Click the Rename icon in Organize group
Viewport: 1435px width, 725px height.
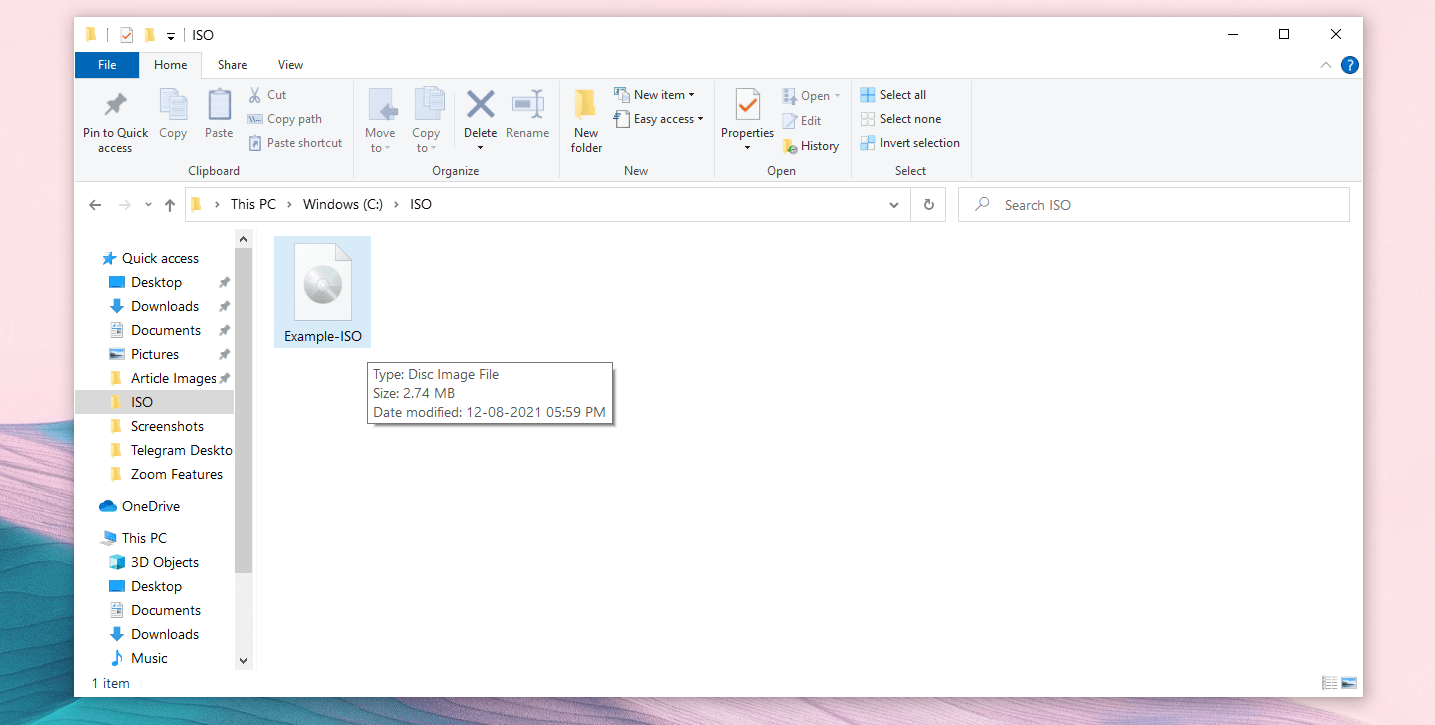click(x=528, y=105)
